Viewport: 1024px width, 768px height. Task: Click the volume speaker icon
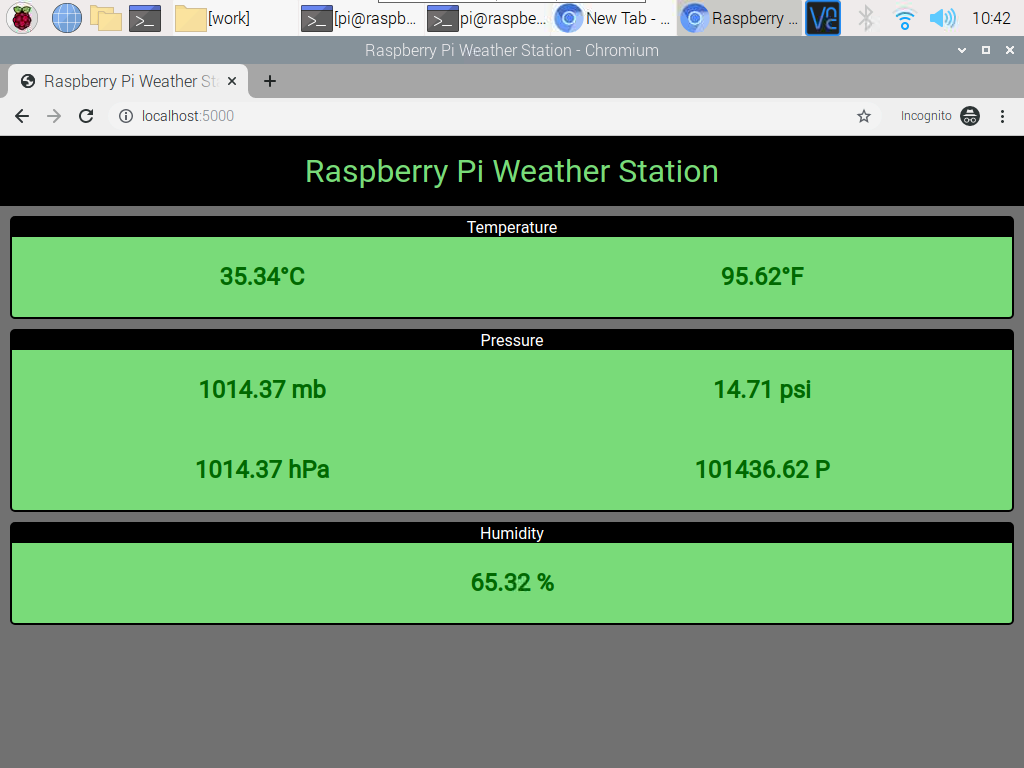(x=942, y=18)
